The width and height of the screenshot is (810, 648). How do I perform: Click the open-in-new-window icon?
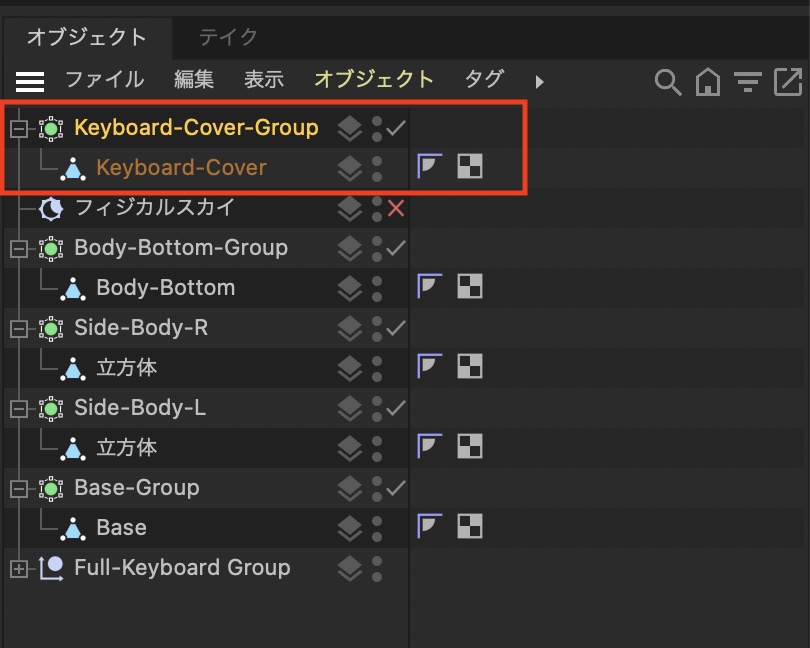(x=788, y=82)
